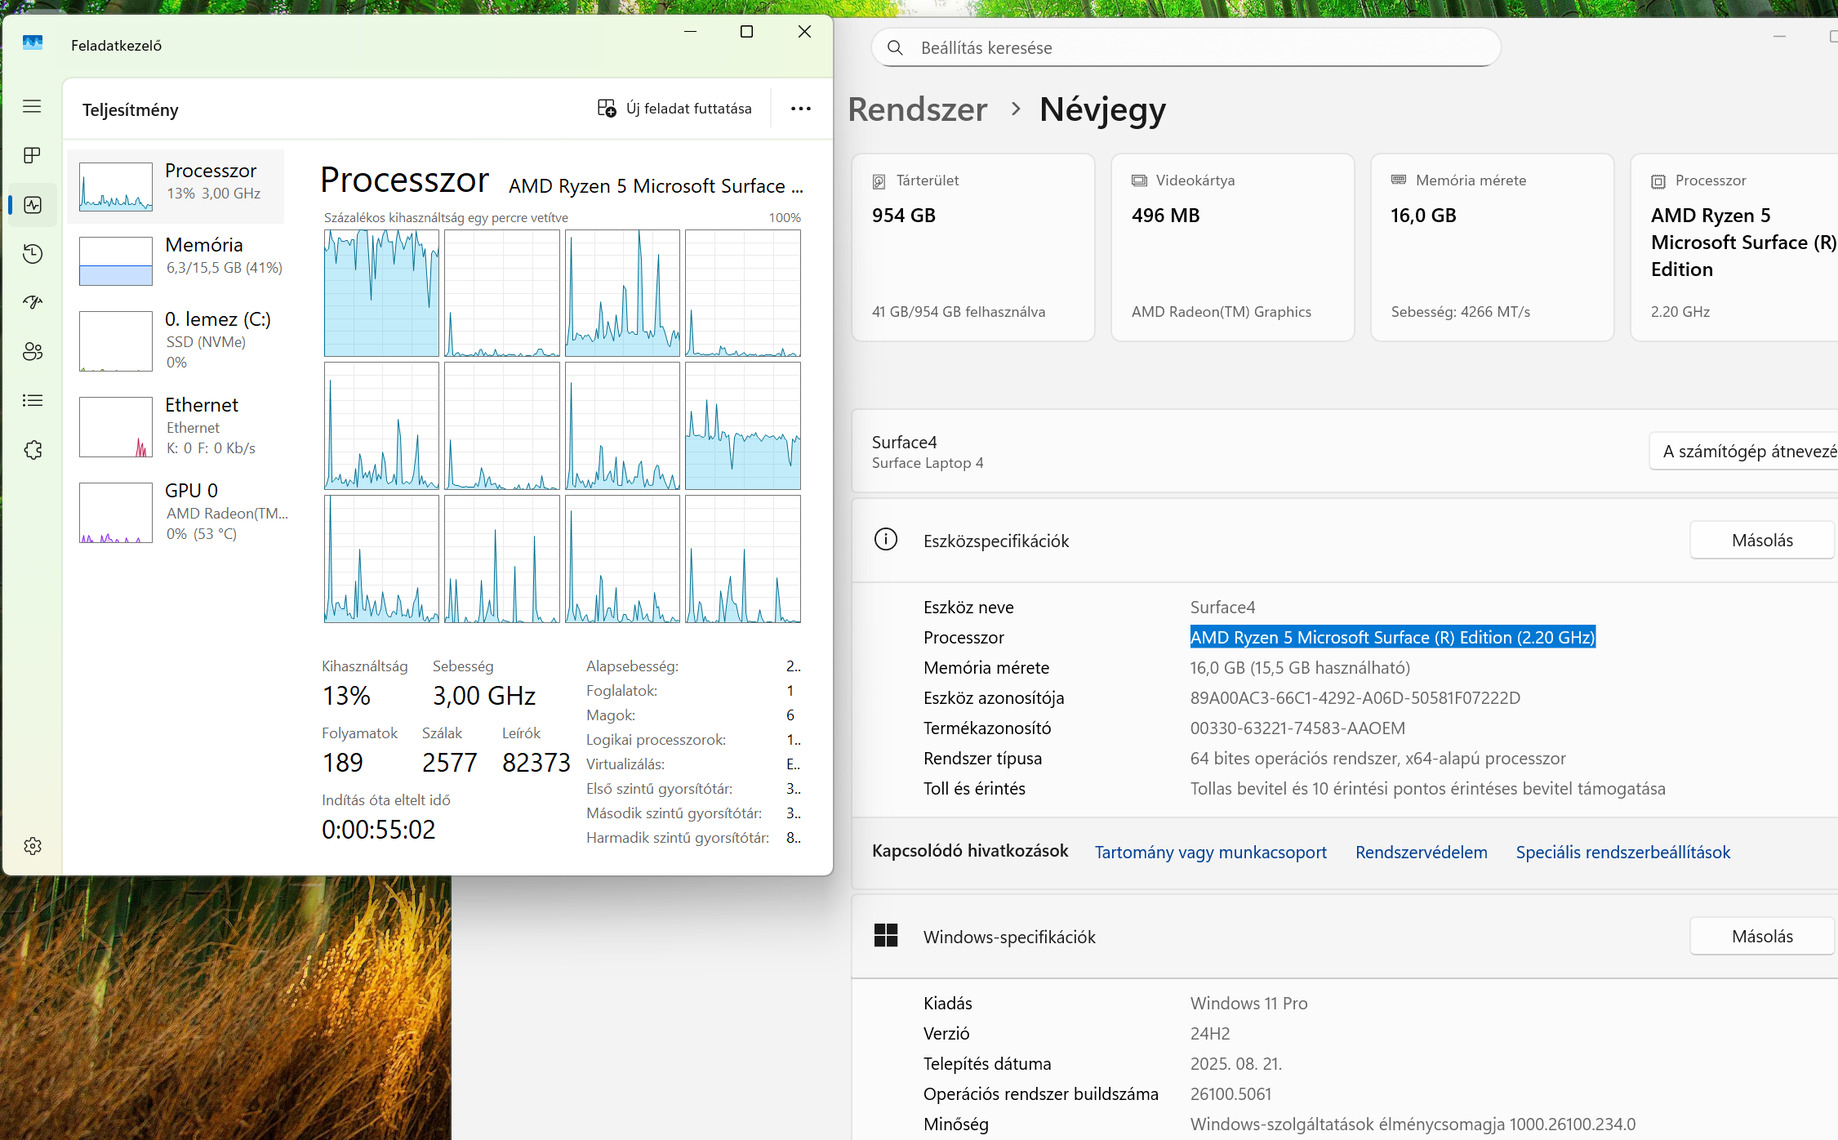Image resolution: width=1838 pixels, height=1140 pixels.
Task: Click the GPU 0 mini graph thumbnail
Action: [116, 513]
